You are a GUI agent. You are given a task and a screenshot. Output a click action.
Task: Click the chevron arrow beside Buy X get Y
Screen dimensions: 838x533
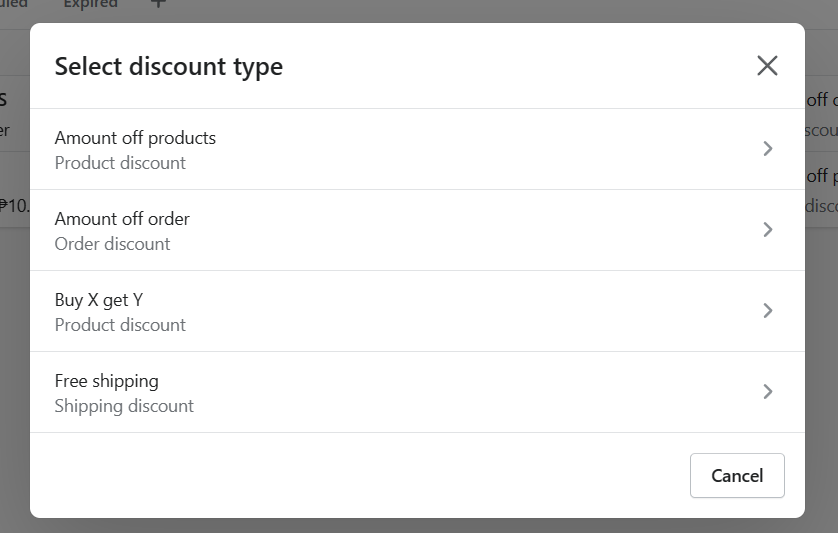pyautogui.click(x=767, y=311)
